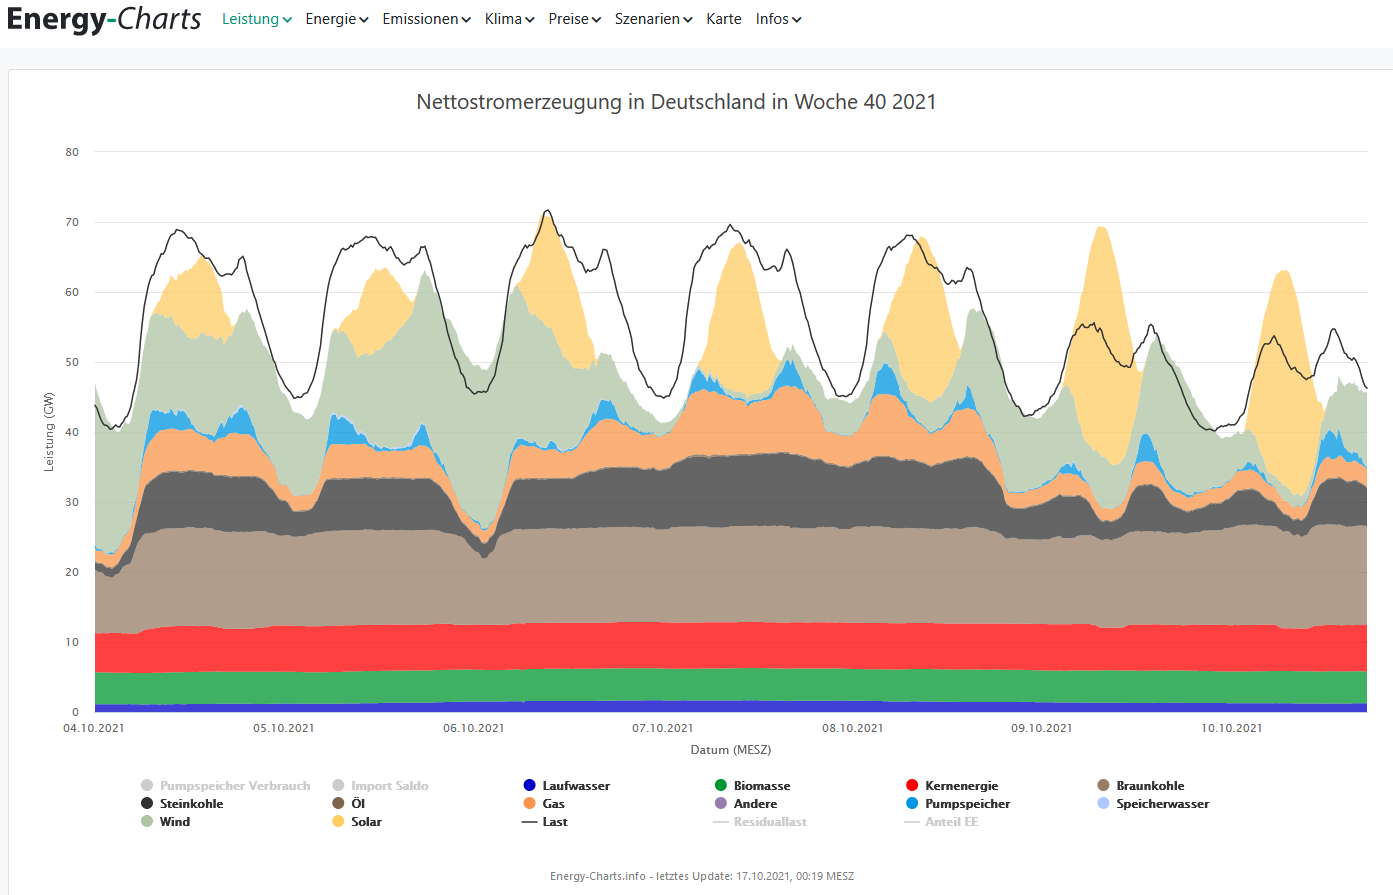Click the green Biomasse legend dot
This screenshot has height=895, width=1393.
click(x=721, y=786)
